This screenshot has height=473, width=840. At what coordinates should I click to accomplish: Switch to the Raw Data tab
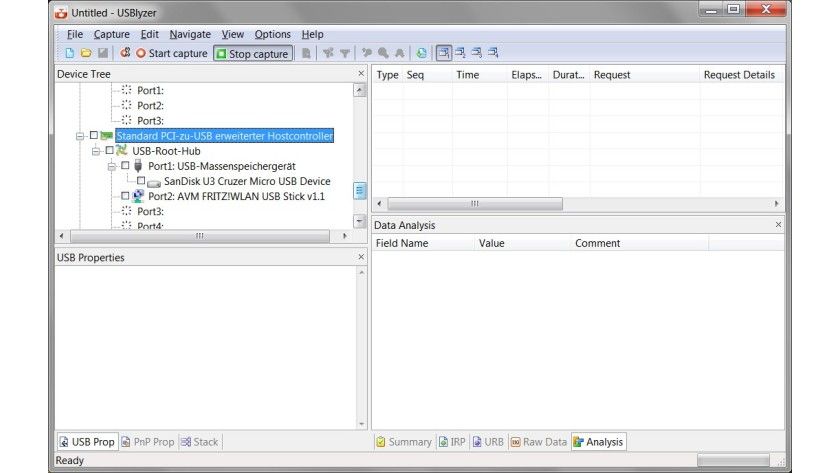click(539, 442)
